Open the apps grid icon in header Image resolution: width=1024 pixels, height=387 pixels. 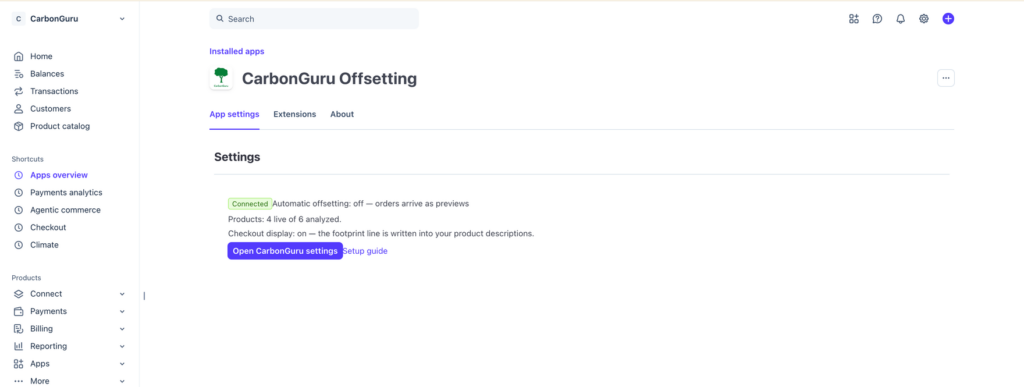point(854,19)
